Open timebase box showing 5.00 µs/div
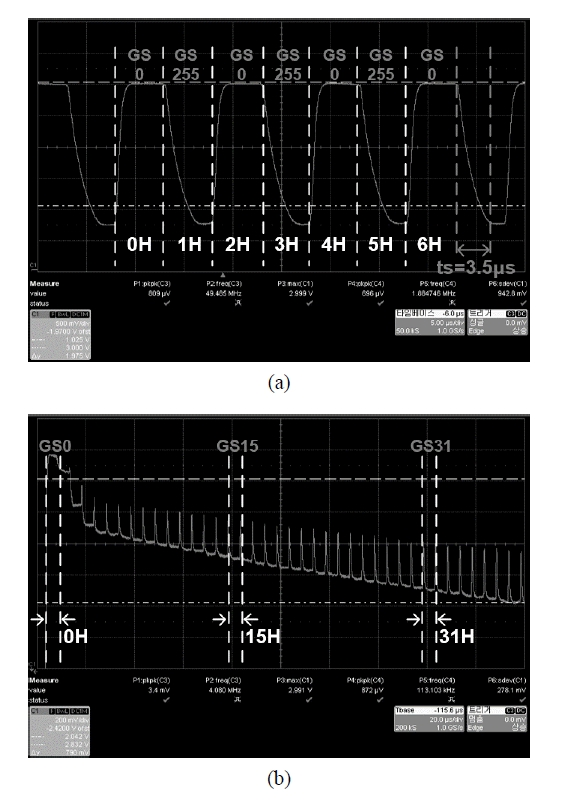 pos(430,322)
